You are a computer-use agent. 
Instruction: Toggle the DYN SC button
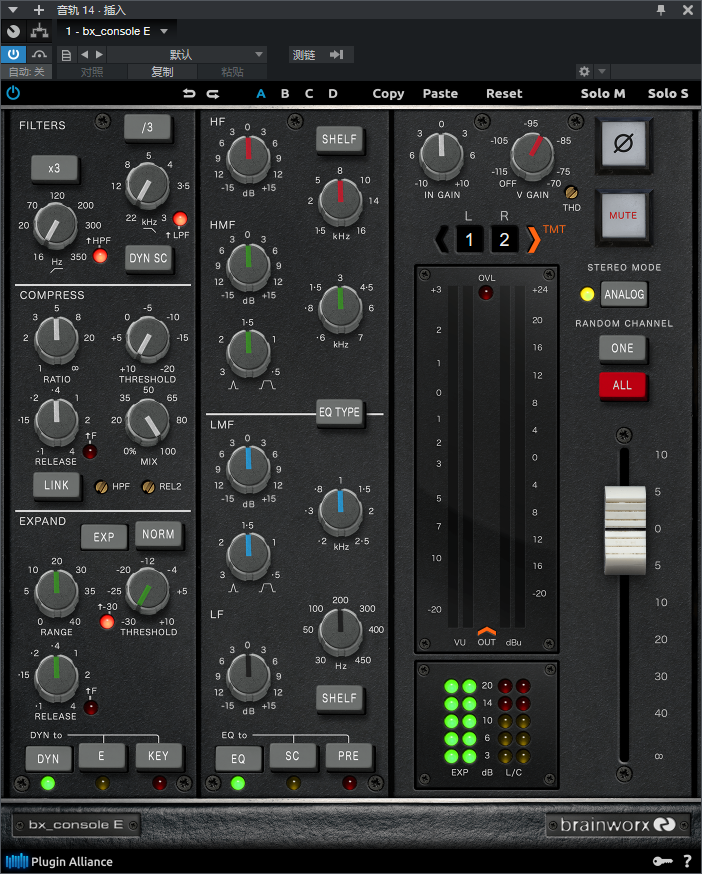tap(148, 258)
